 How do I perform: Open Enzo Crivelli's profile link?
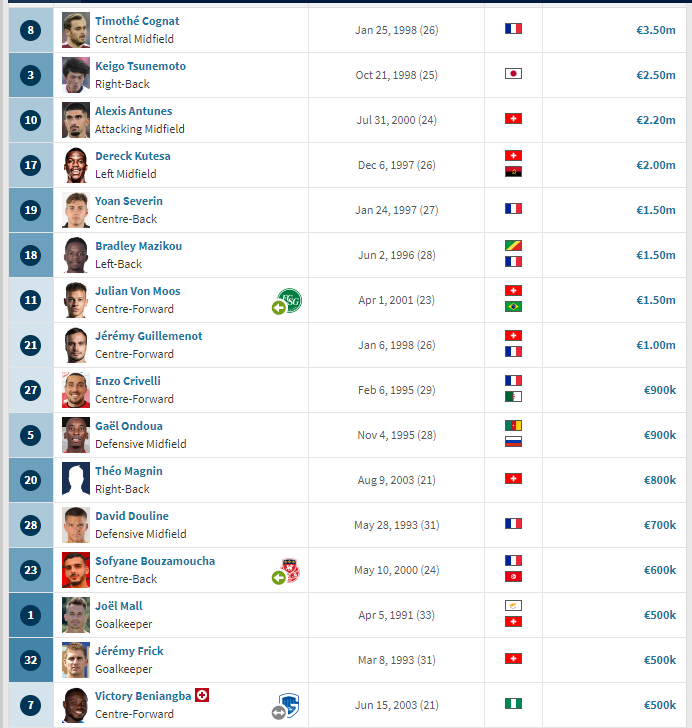pos(128,381)
